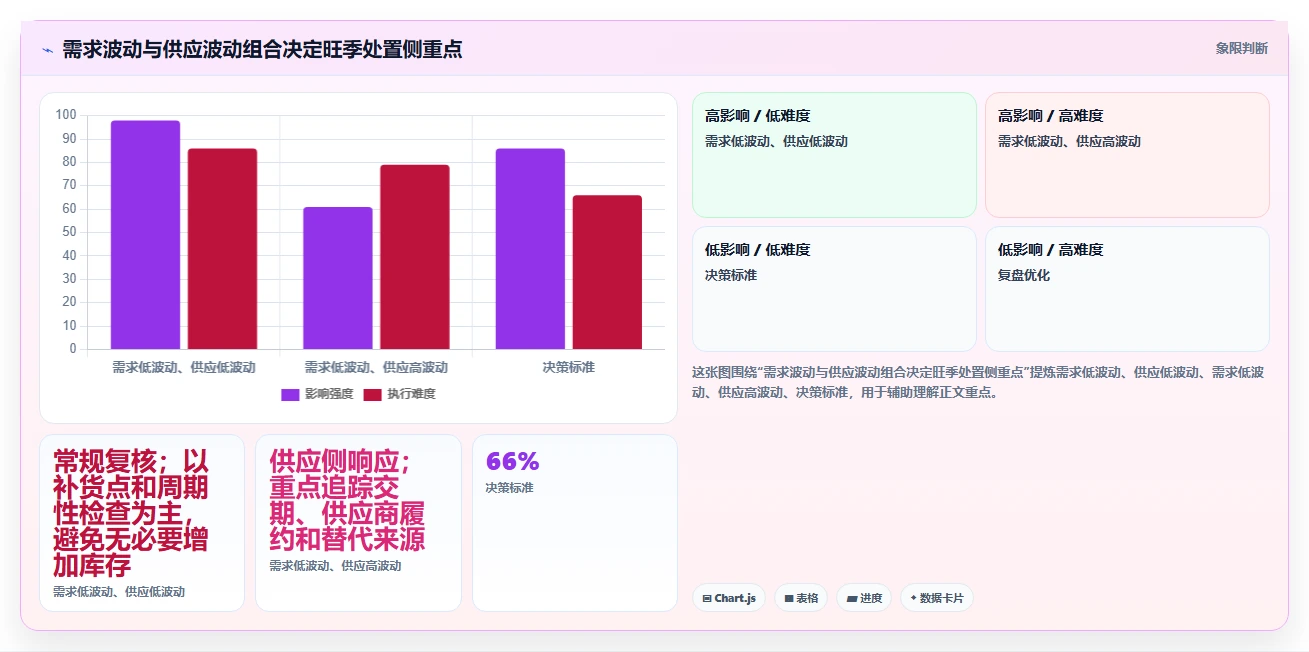Click 决策标准 caption under 66%
The height and width of the screenshot is (652, 1309).
510,488
